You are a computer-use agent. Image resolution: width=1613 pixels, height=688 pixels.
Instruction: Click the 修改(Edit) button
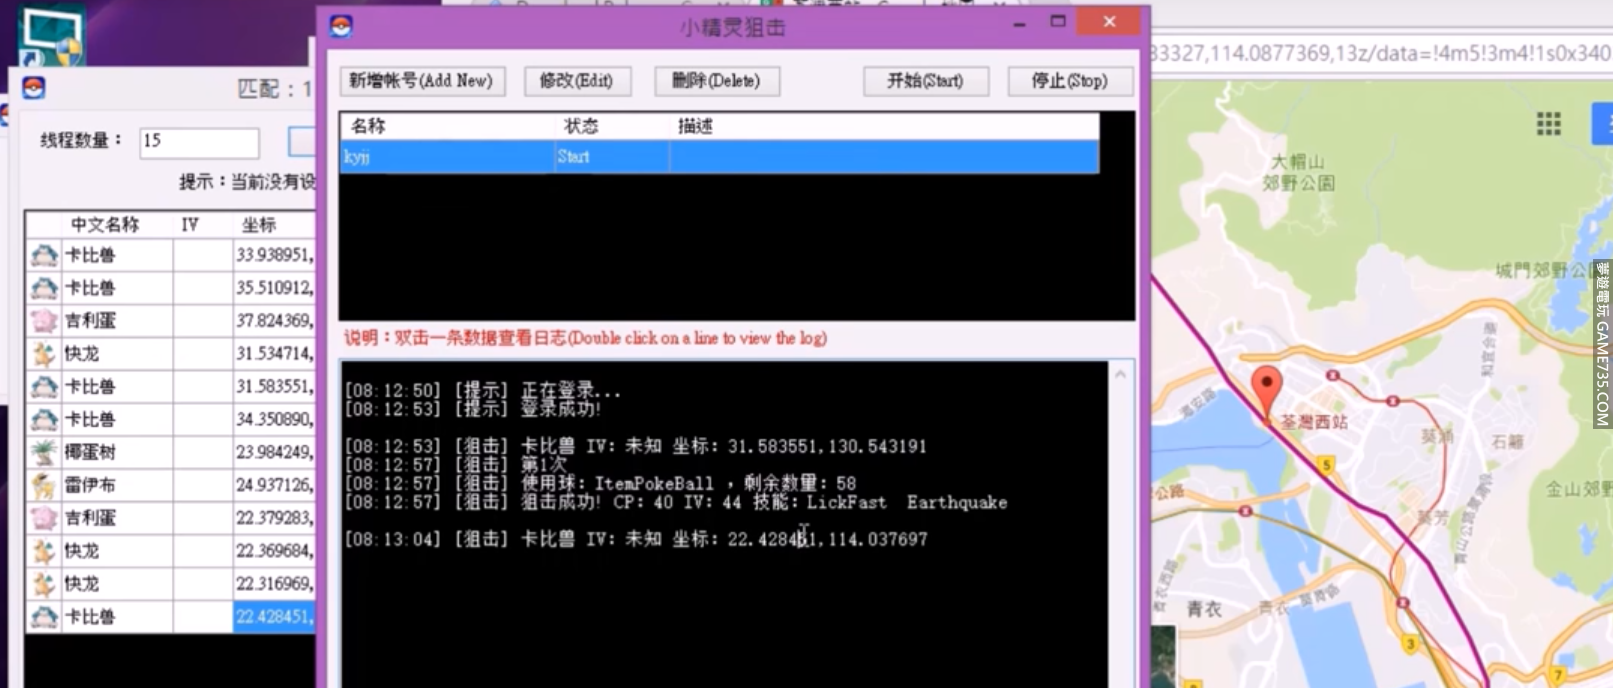[577, 81]
